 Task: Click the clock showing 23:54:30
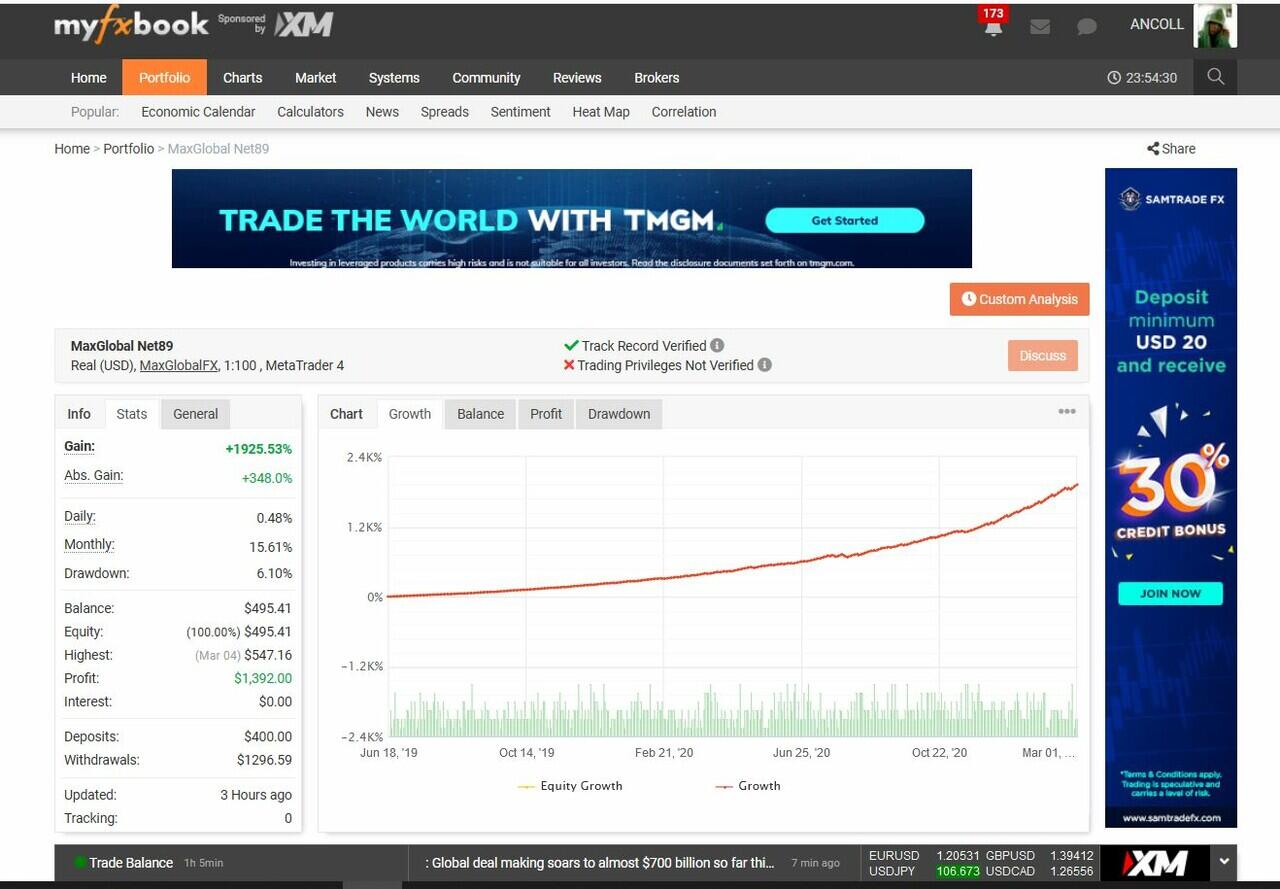(x=1142, y=78)
